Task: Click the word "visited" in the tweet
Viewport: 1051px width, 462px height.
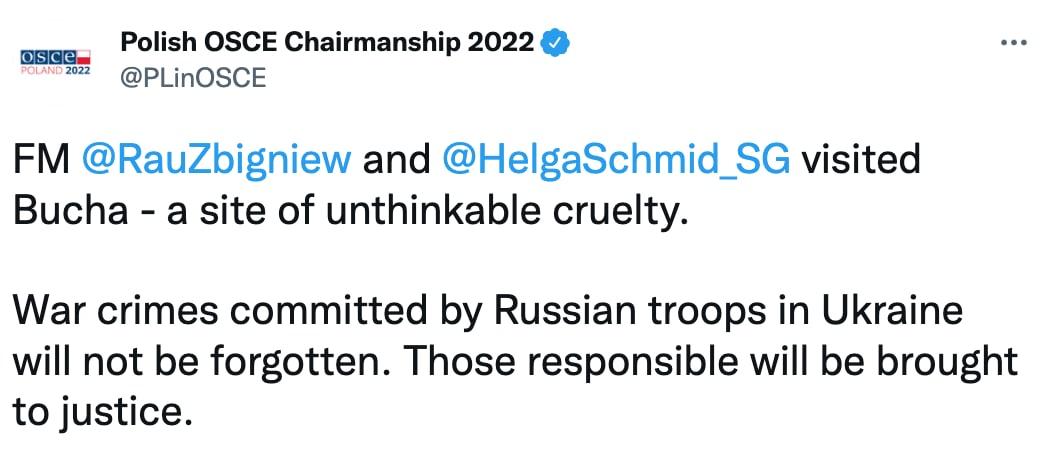Action: click(862, 161)
